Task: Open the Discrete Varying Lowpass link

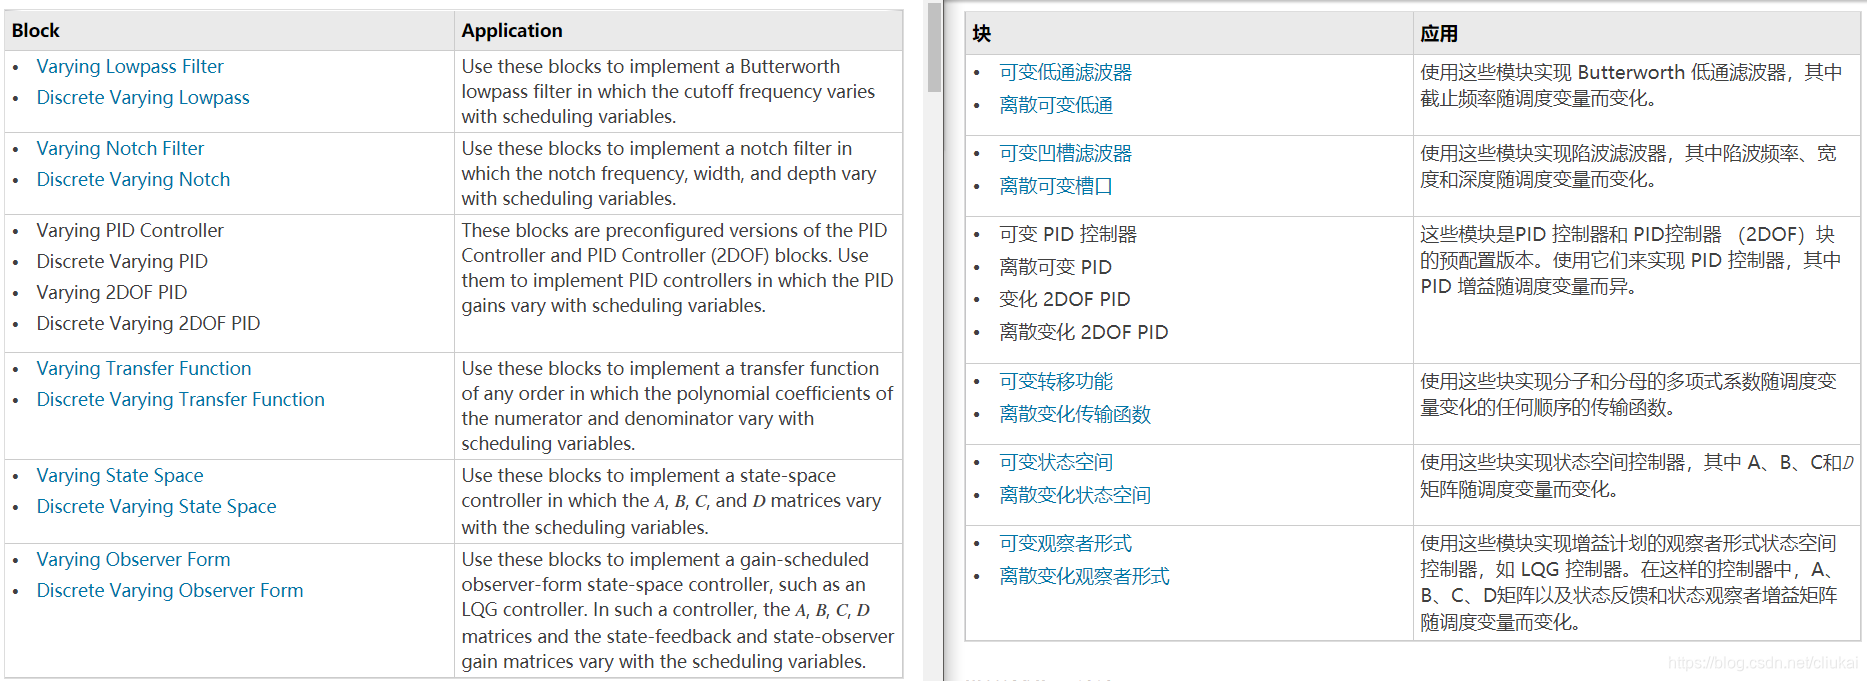Action: [x=143, y=98]
